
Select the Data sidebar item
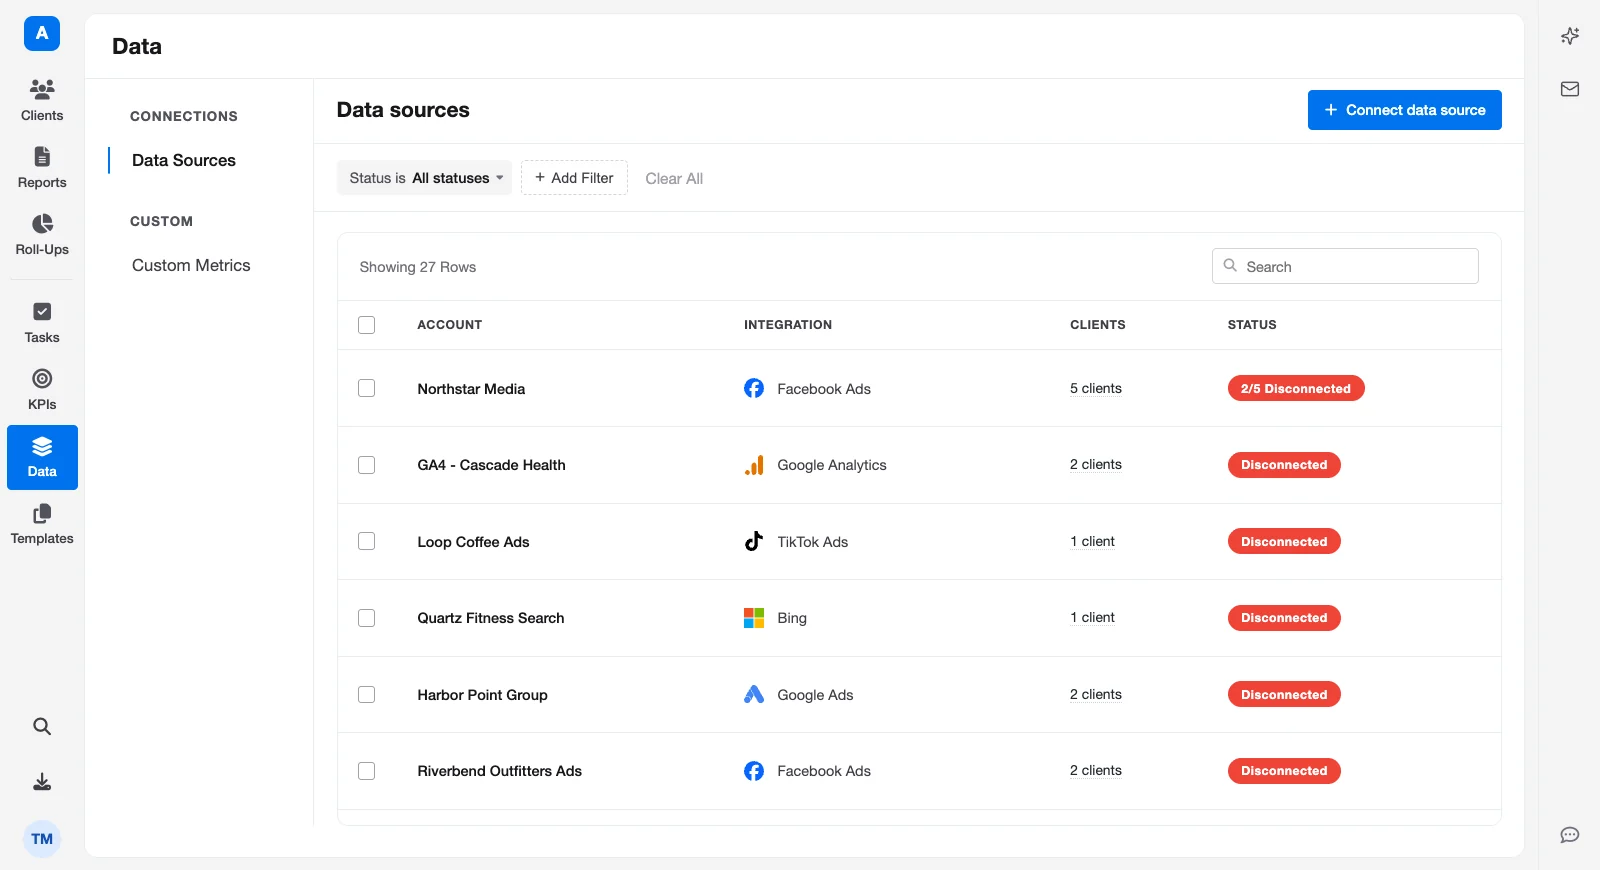pyautogui.click(x=42, y=457)
